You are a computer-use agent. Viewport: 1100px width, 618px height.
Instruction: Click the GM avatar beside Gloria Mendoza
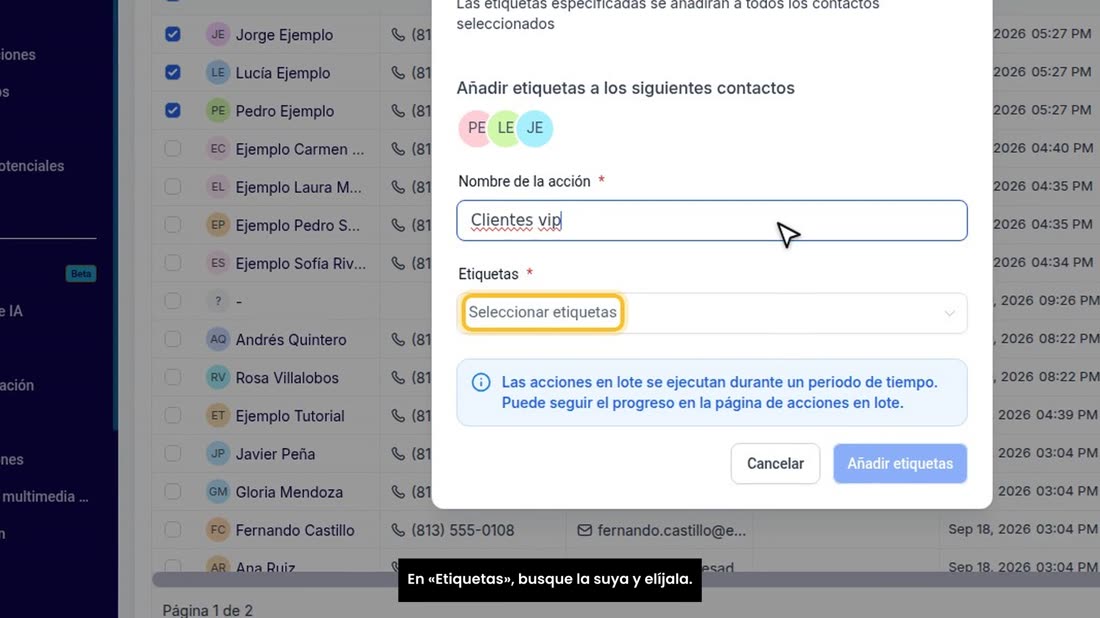tap(218, 492)
